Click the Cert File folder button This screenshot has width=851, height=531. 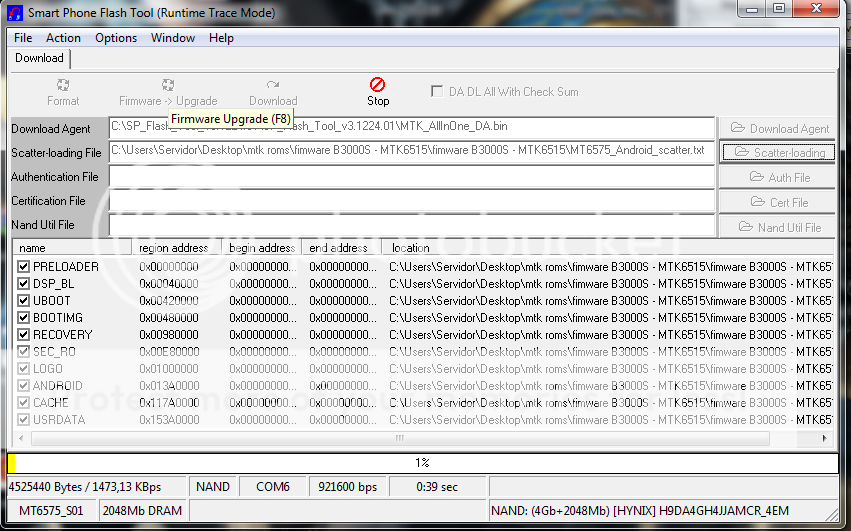point(778,202)
